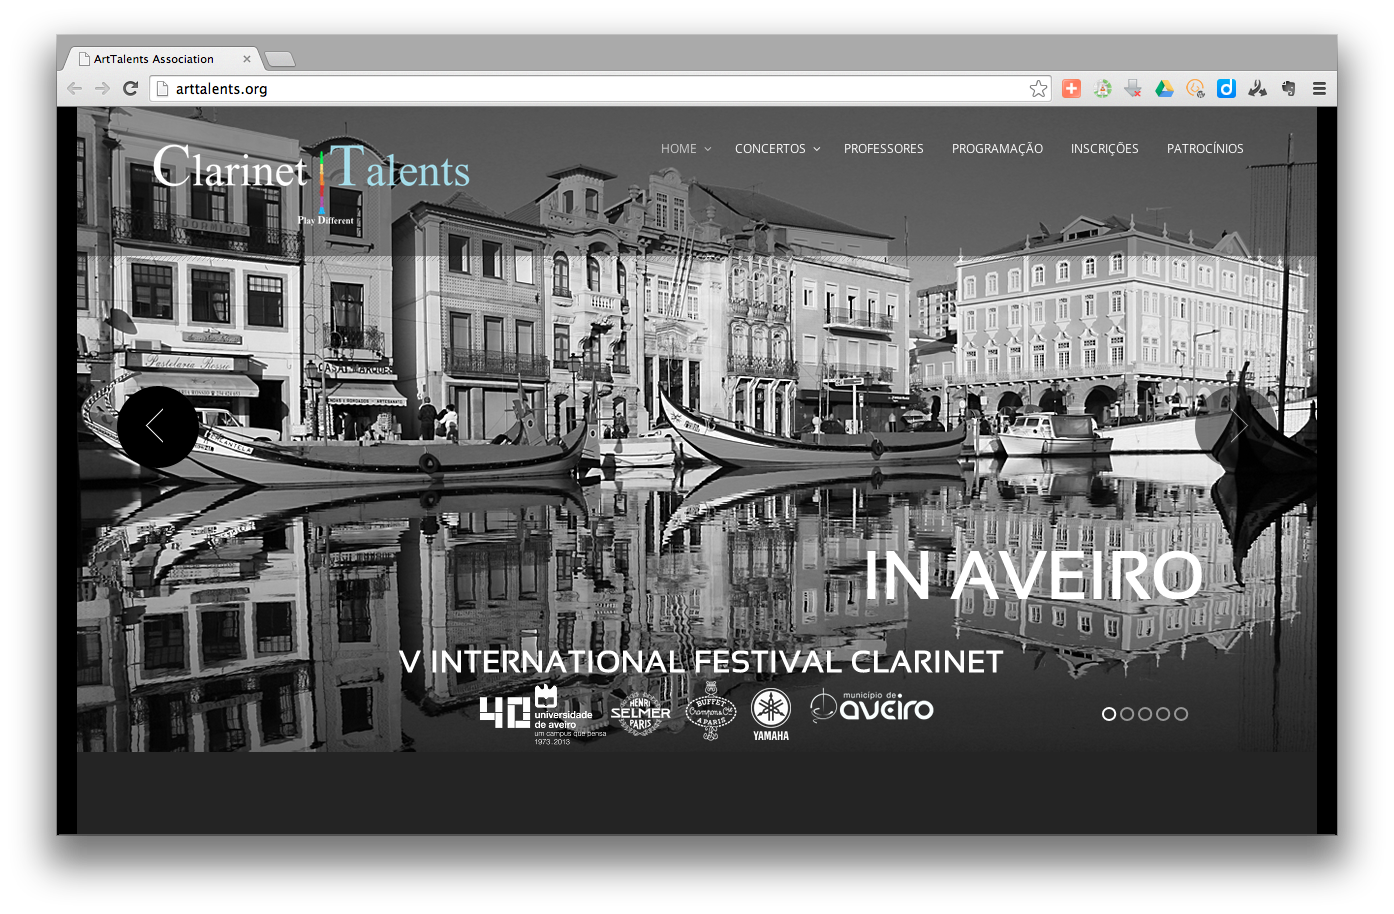
Task: Click the Yamaha sponsor logo
Action: point(771,714)
